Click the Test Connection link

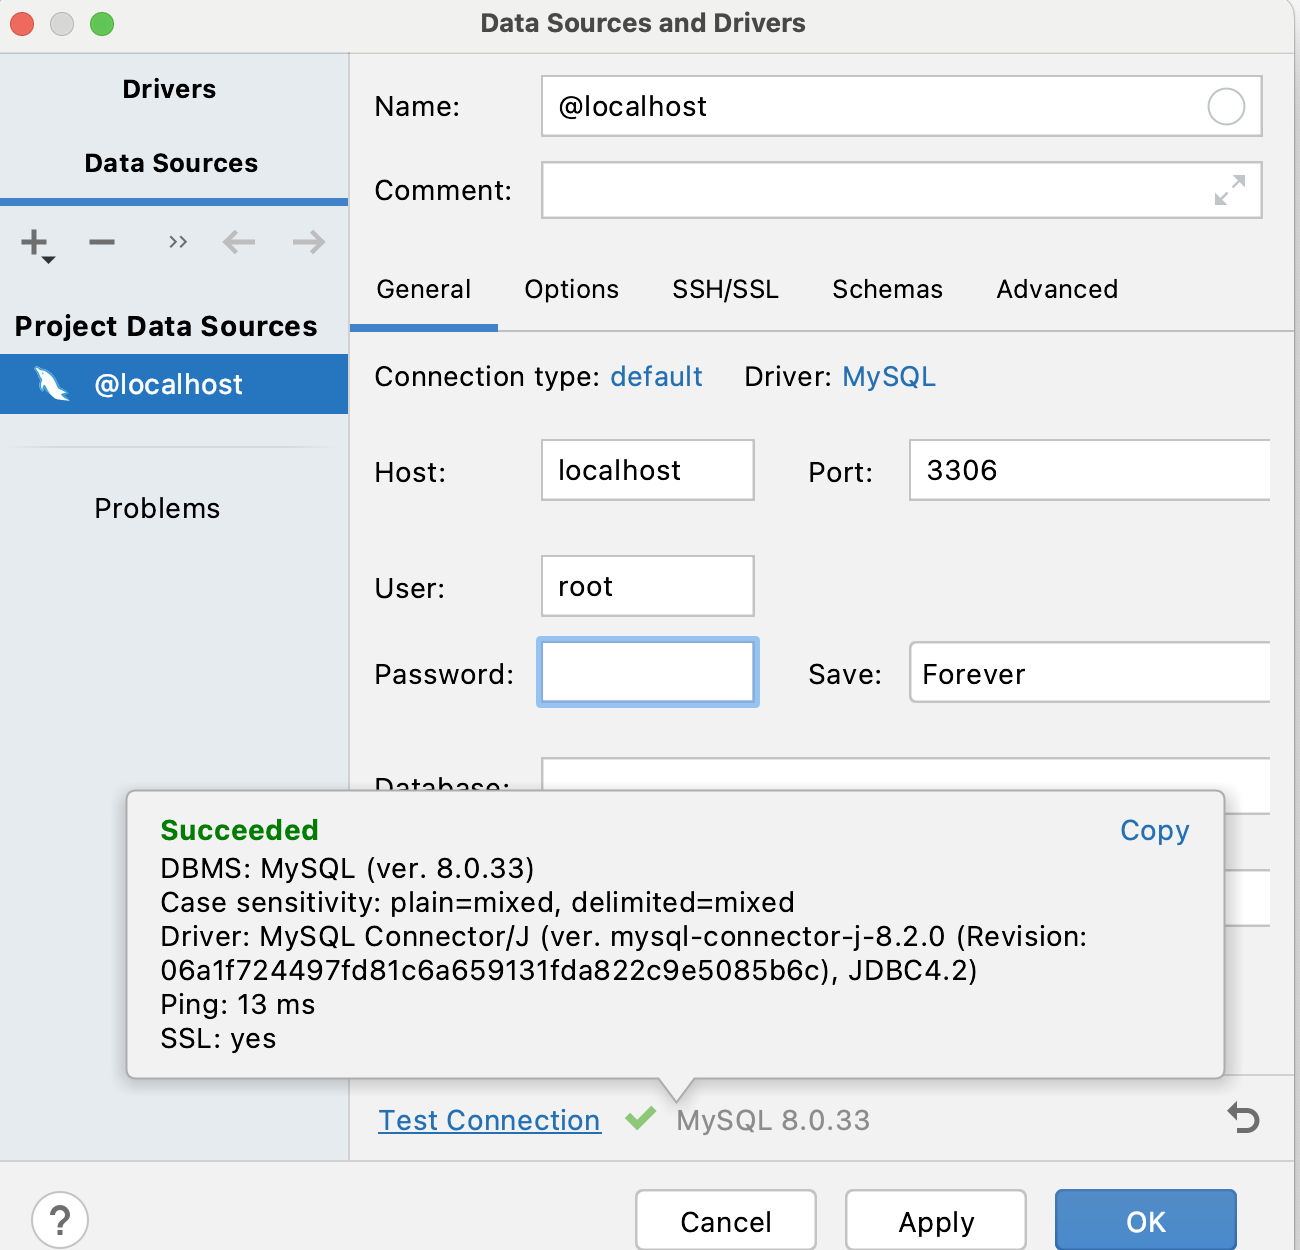tap(489, 1120)
